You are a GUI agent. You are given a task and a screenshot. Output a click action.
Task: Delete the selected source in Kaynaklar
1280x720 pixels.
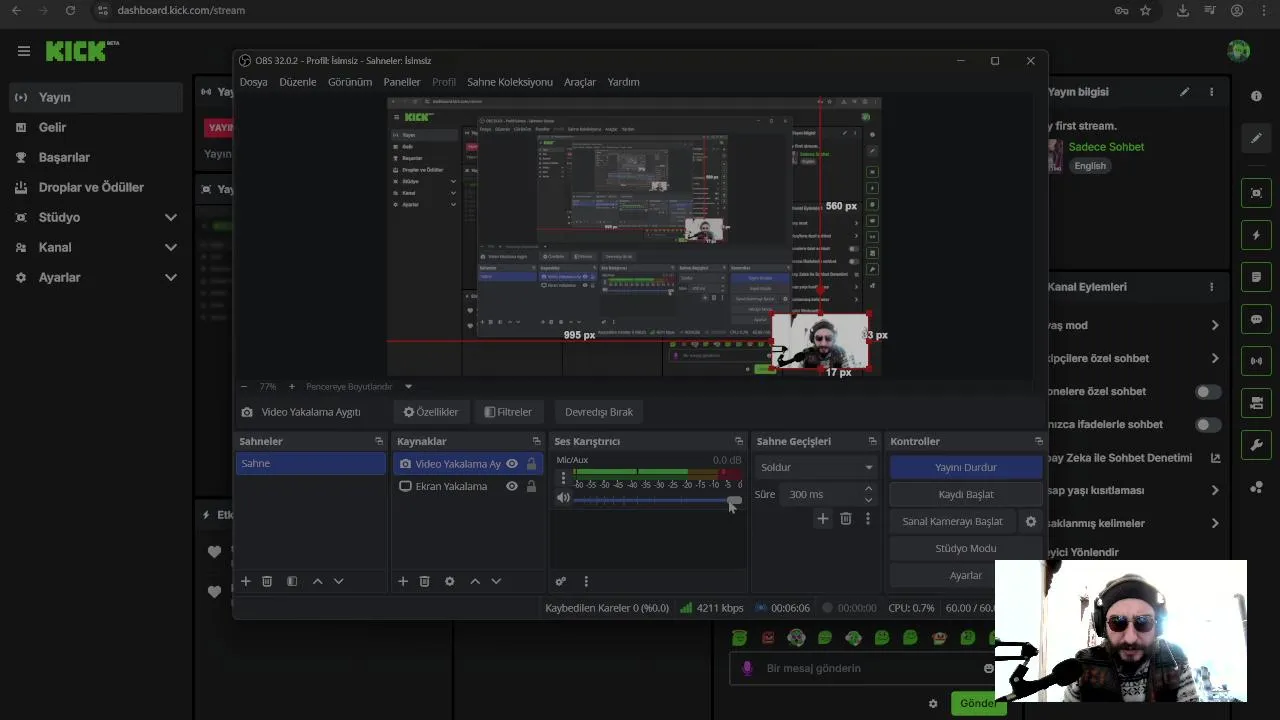tap(425, 581)
